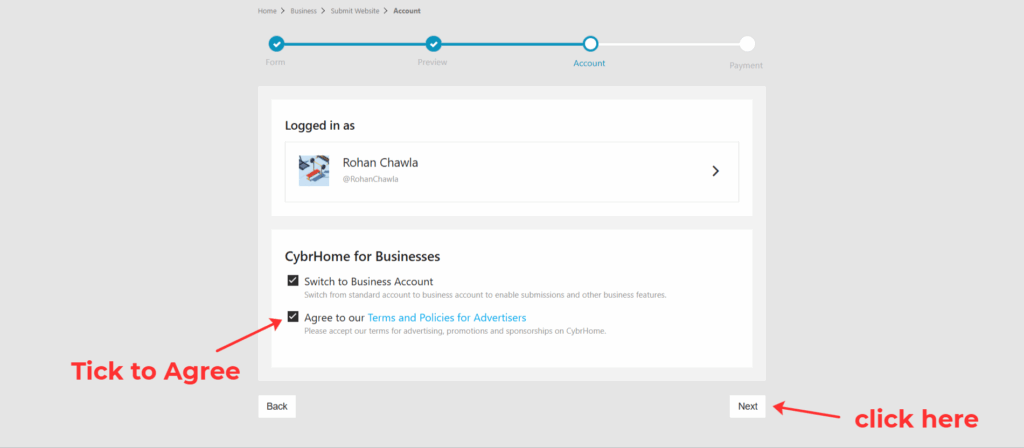Click the Logged in as heading
This screenshot has height=448, width=1024.
[320, 125]
